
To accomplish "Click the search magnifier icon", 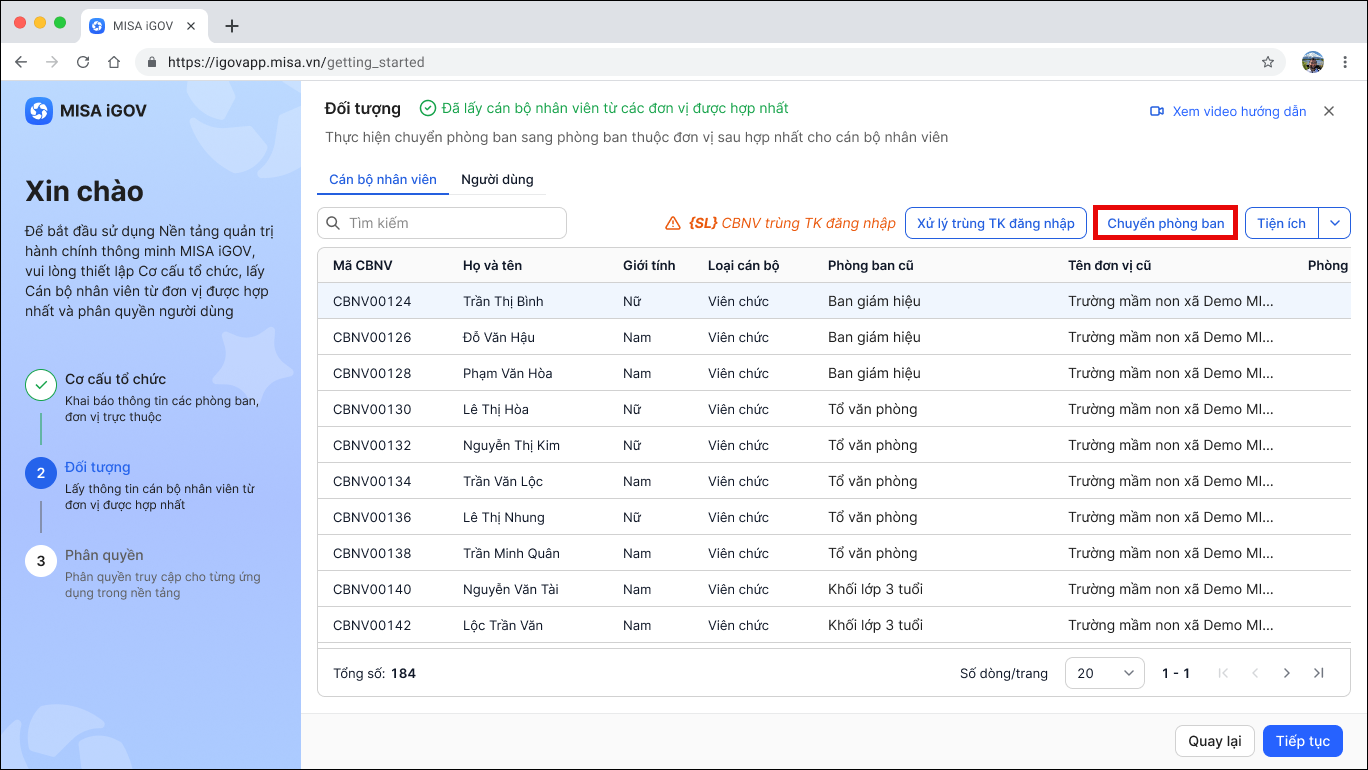I will coord(334,223).
